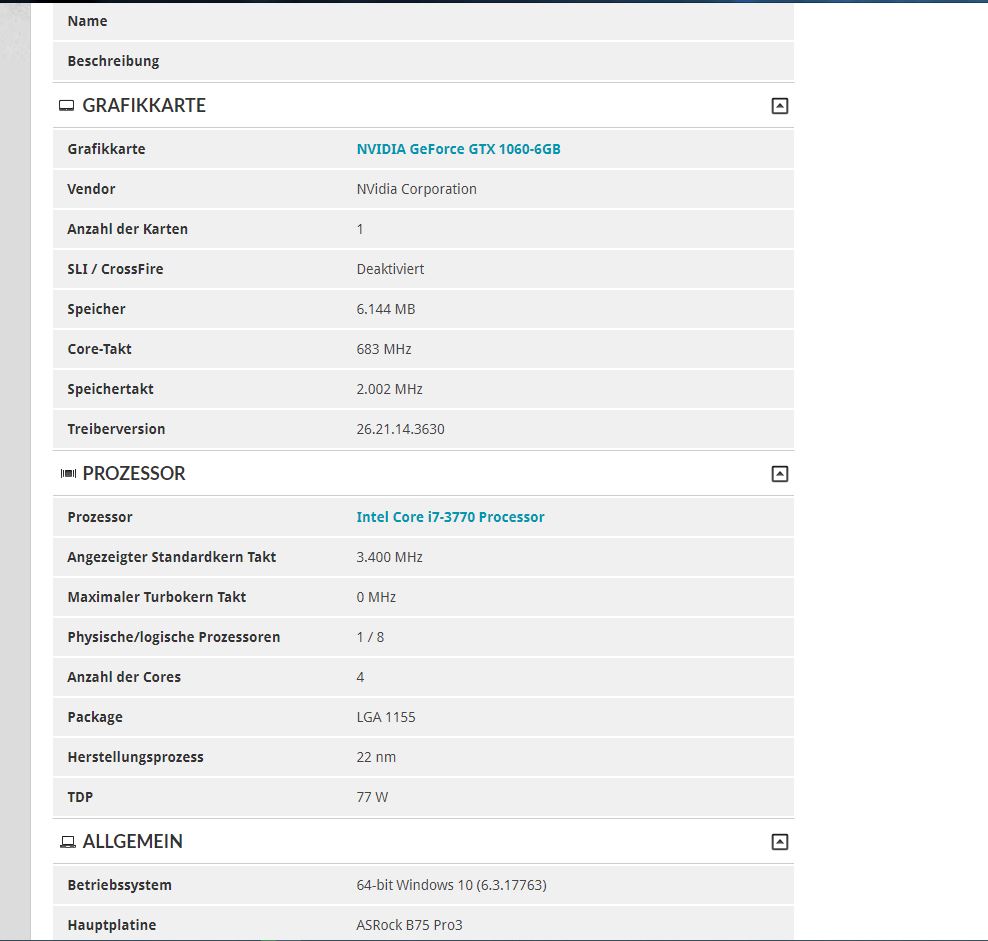Click the Anzahl der Karten label

(x=127, y=229)
